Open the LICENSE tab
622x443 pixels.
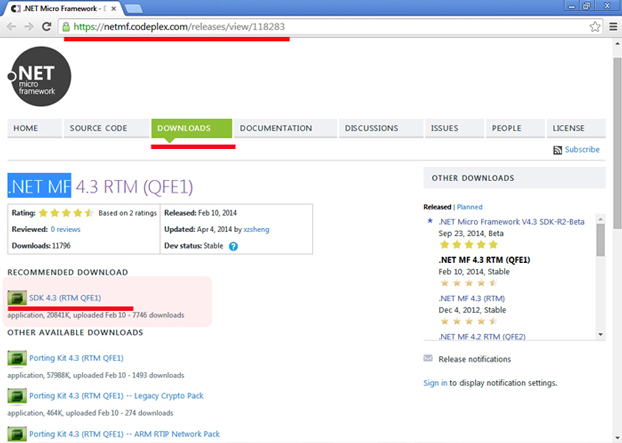click(576, 128)
